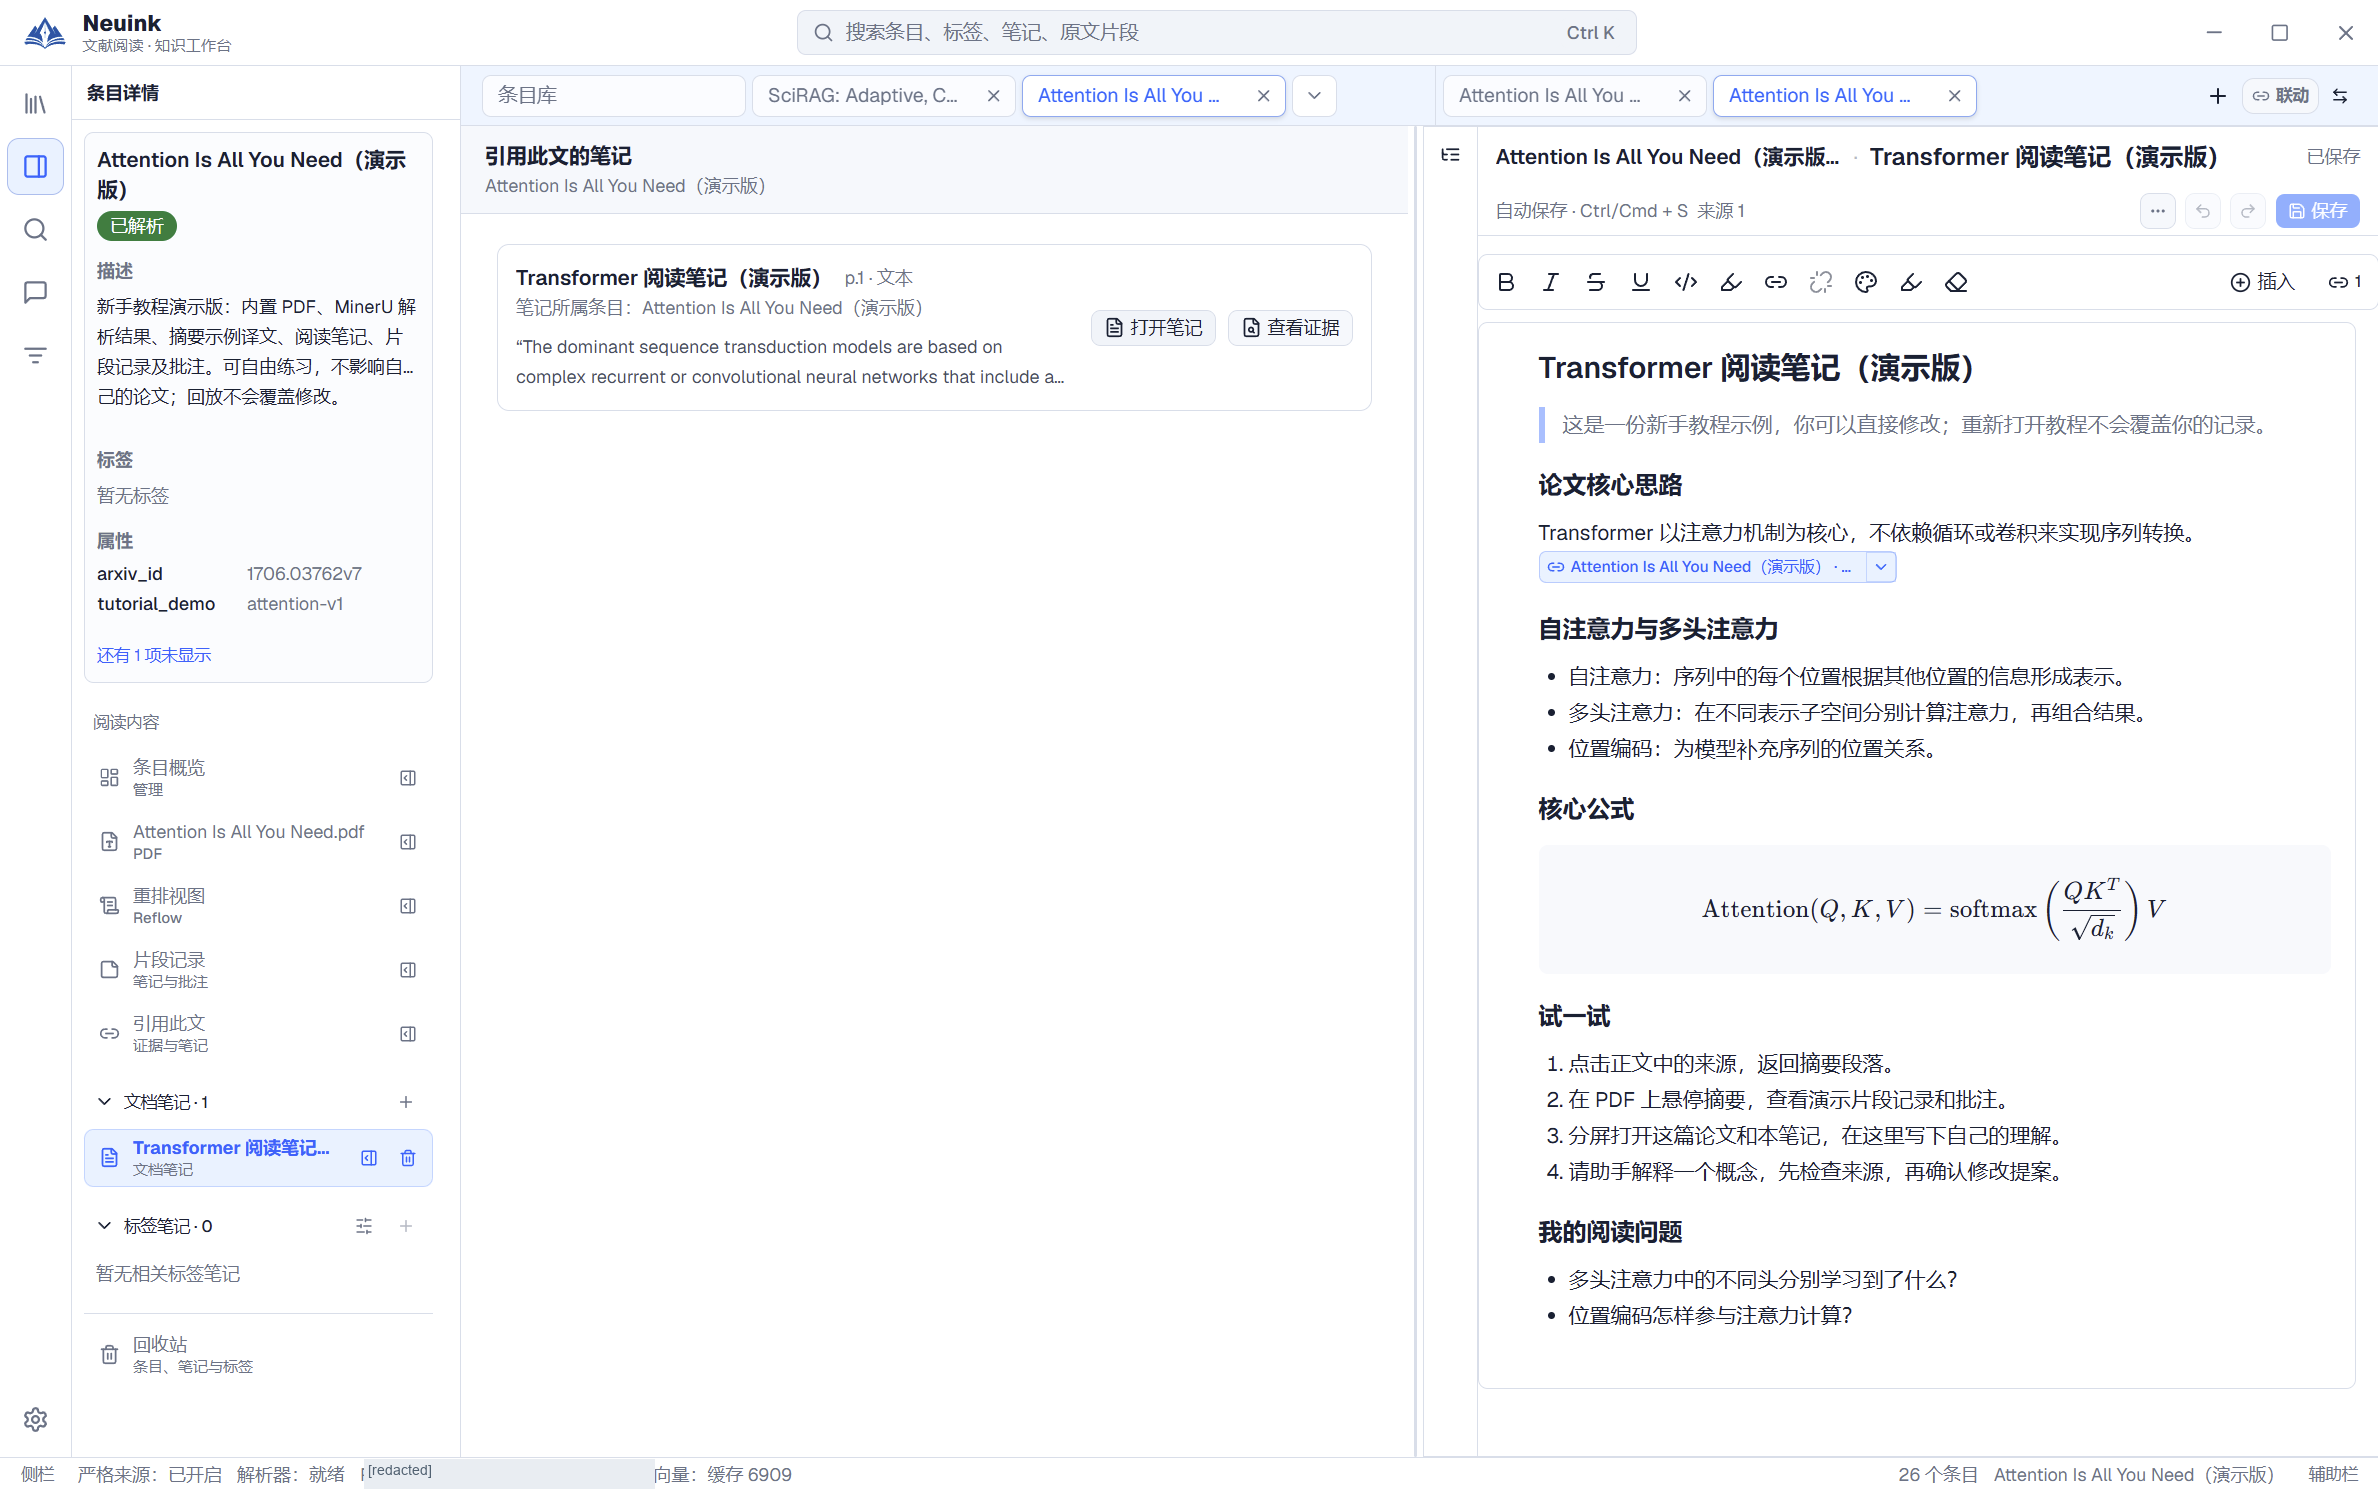
Task: Open filter list icon in sidebar
Action: (x=36, y=355)
